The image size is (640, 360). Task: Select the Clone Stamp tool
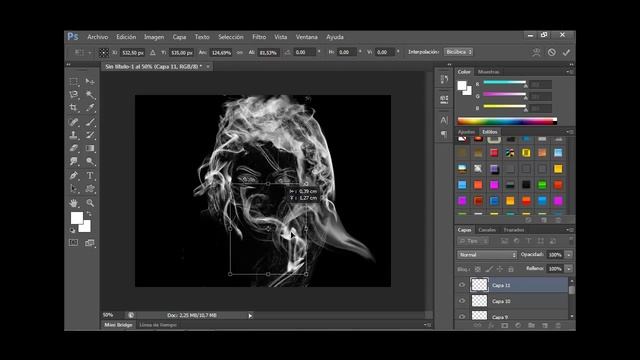73,135
